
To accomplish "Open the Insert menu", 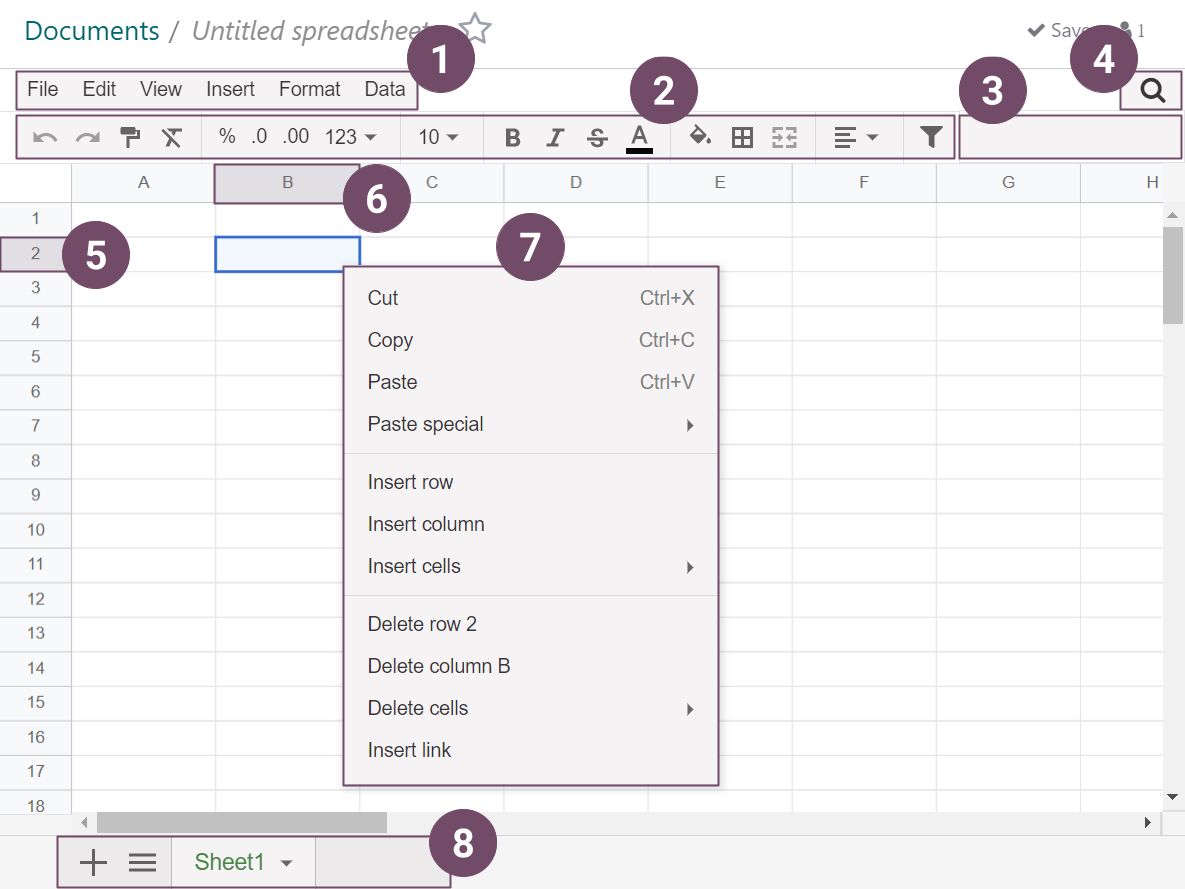I will click(x=230, y=89).
